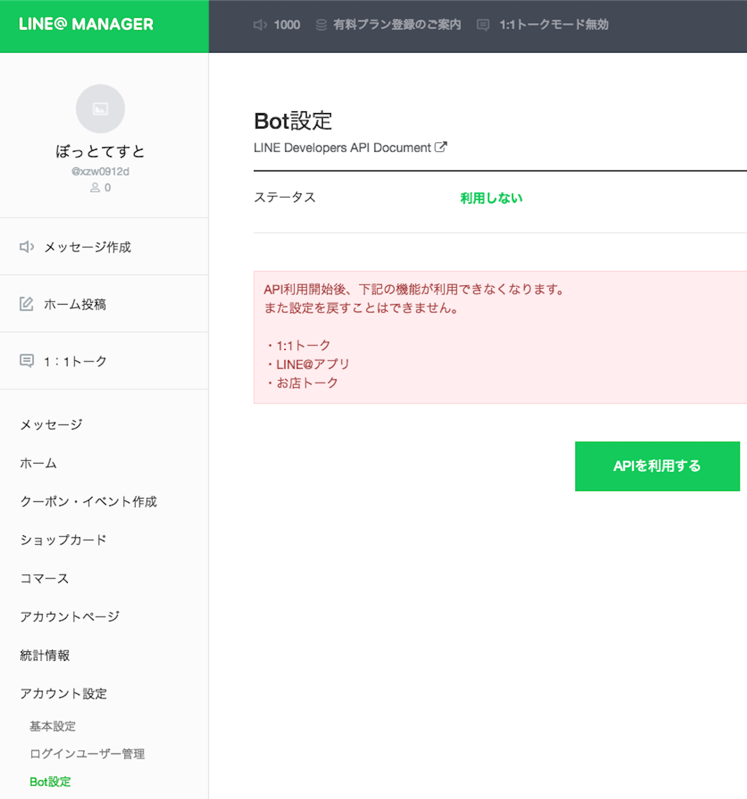
Task: Click the account ID @xzw0912d
Action: 100,172
